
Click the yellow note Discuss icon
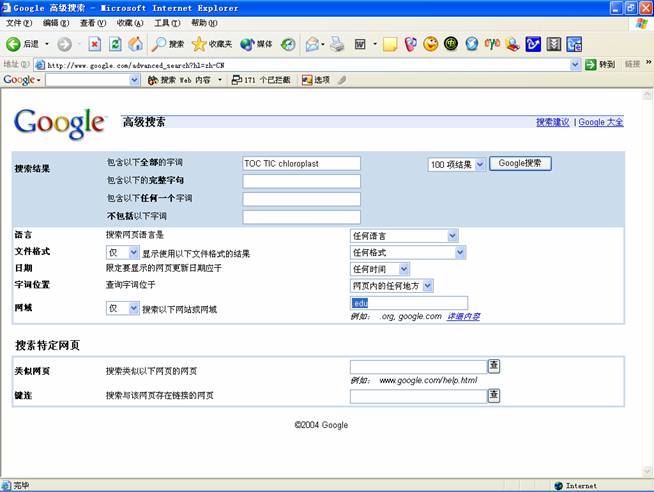(x=390, y=44)
